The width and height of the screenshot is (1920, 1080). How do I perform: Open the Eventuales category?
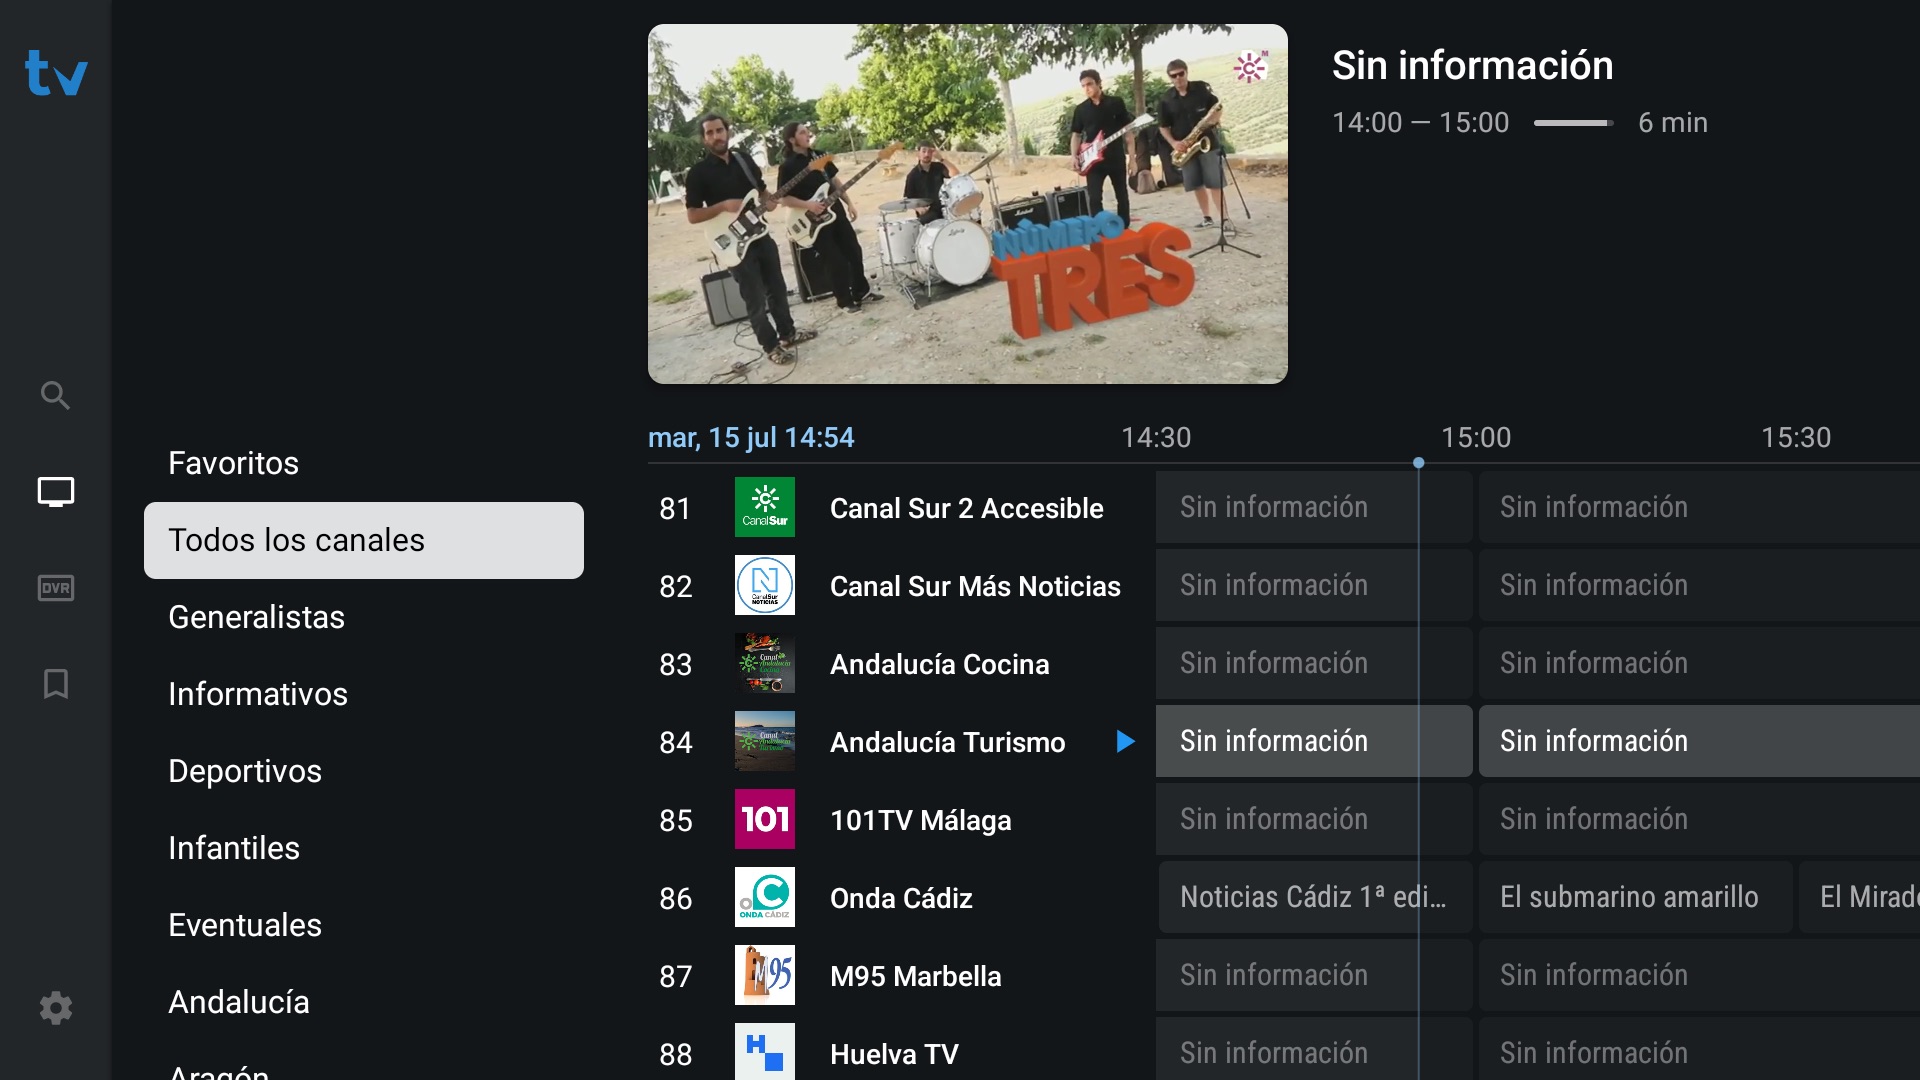(364, 925)
